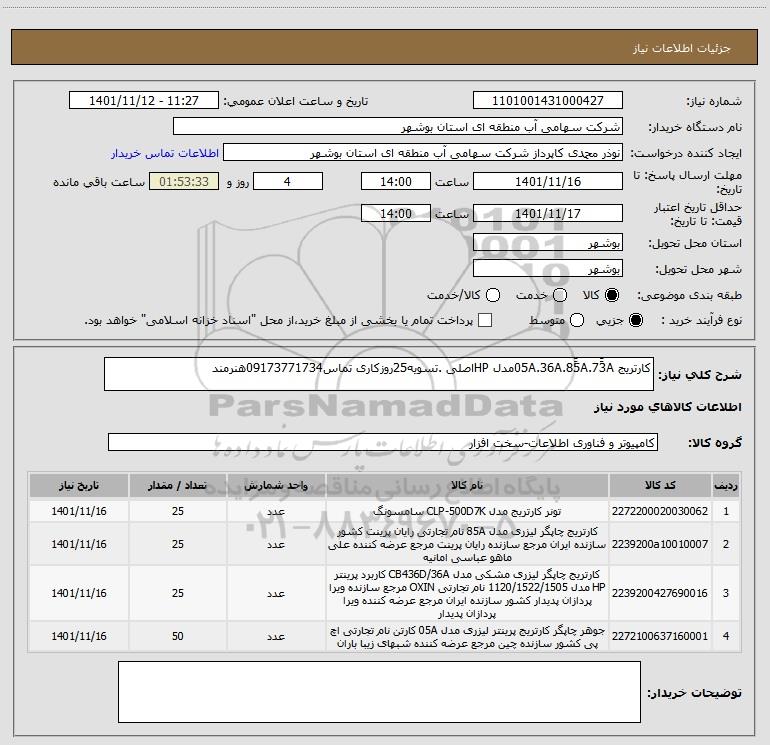Click the تعداد / مقدار column header
This screenshot has height=745, width=770.
(178, 486)
